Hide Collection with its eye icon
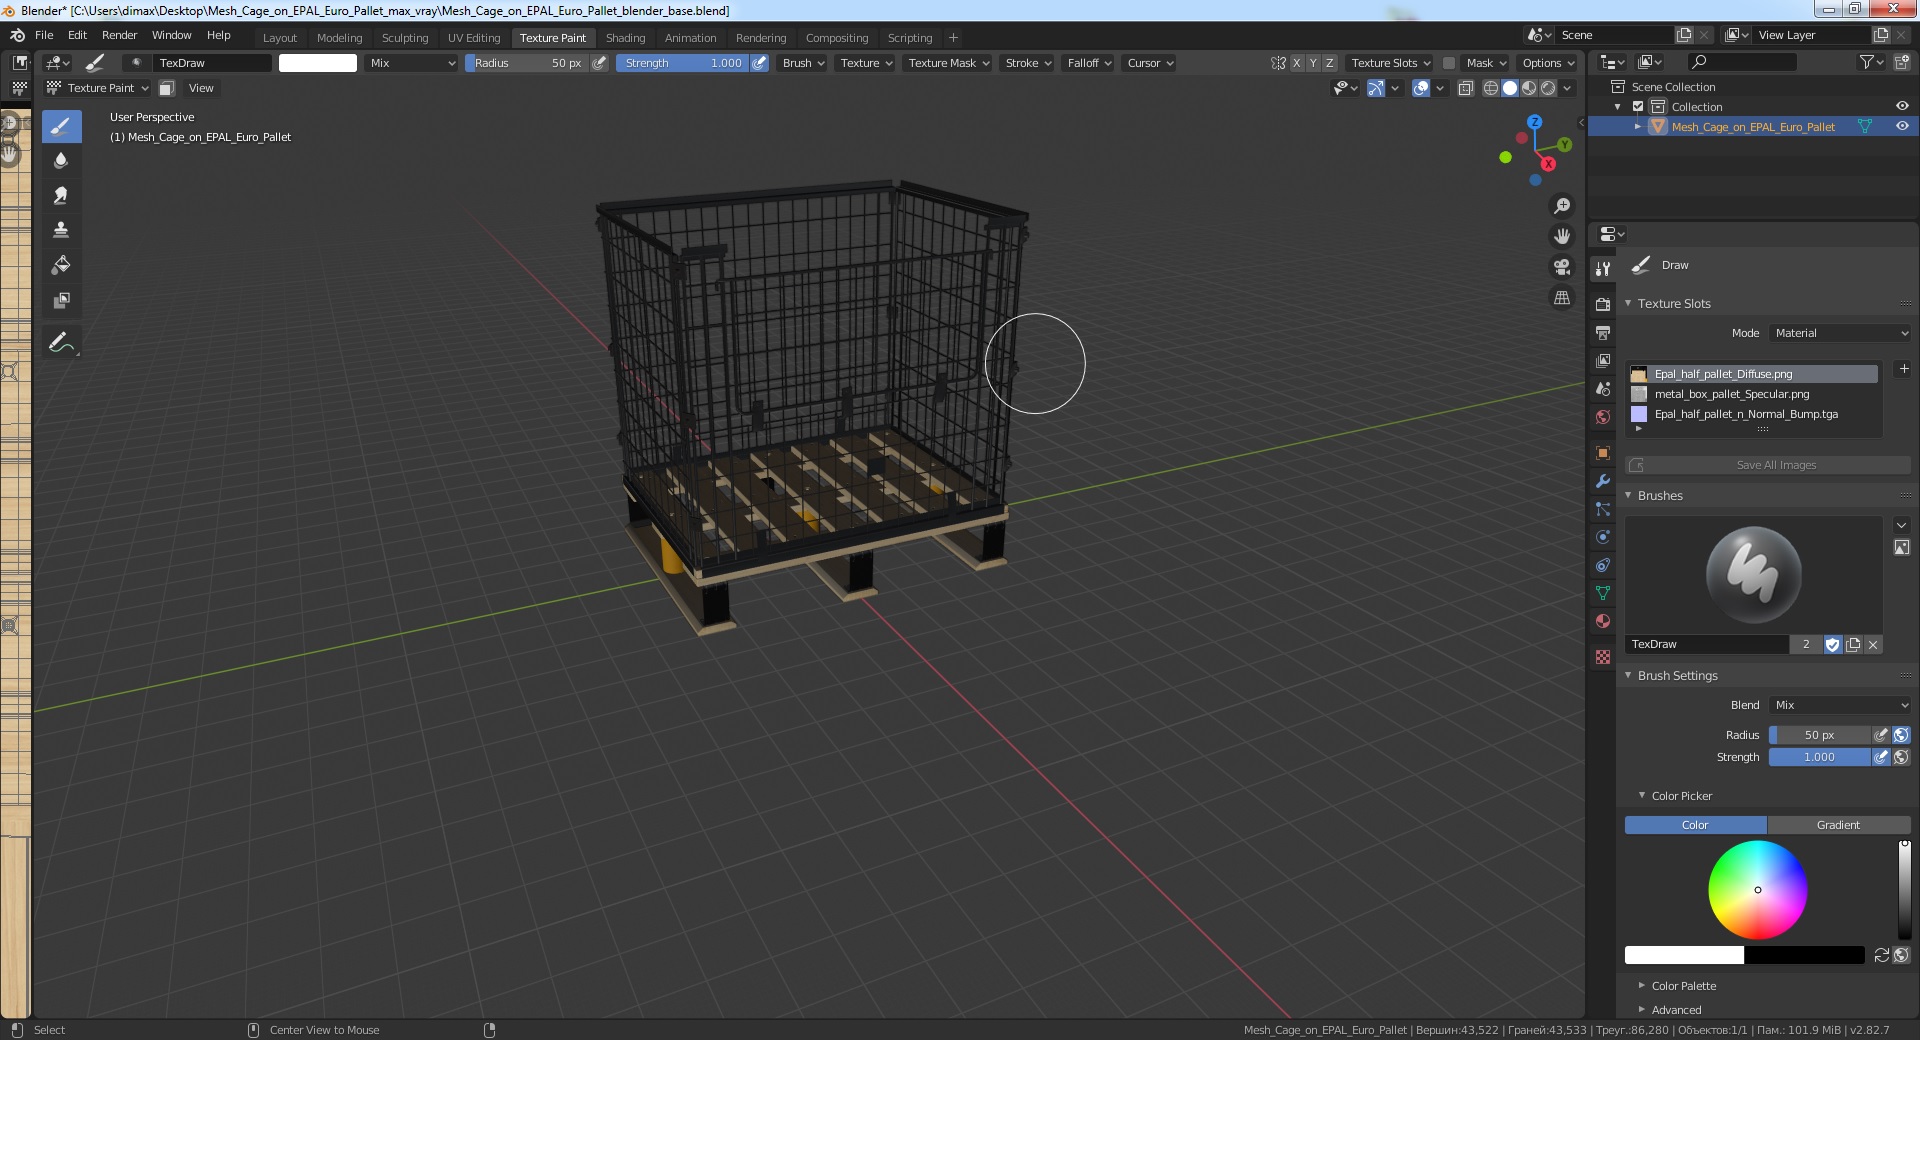The width and height of the screenshot is (1920, 1158). (1902, 106)
